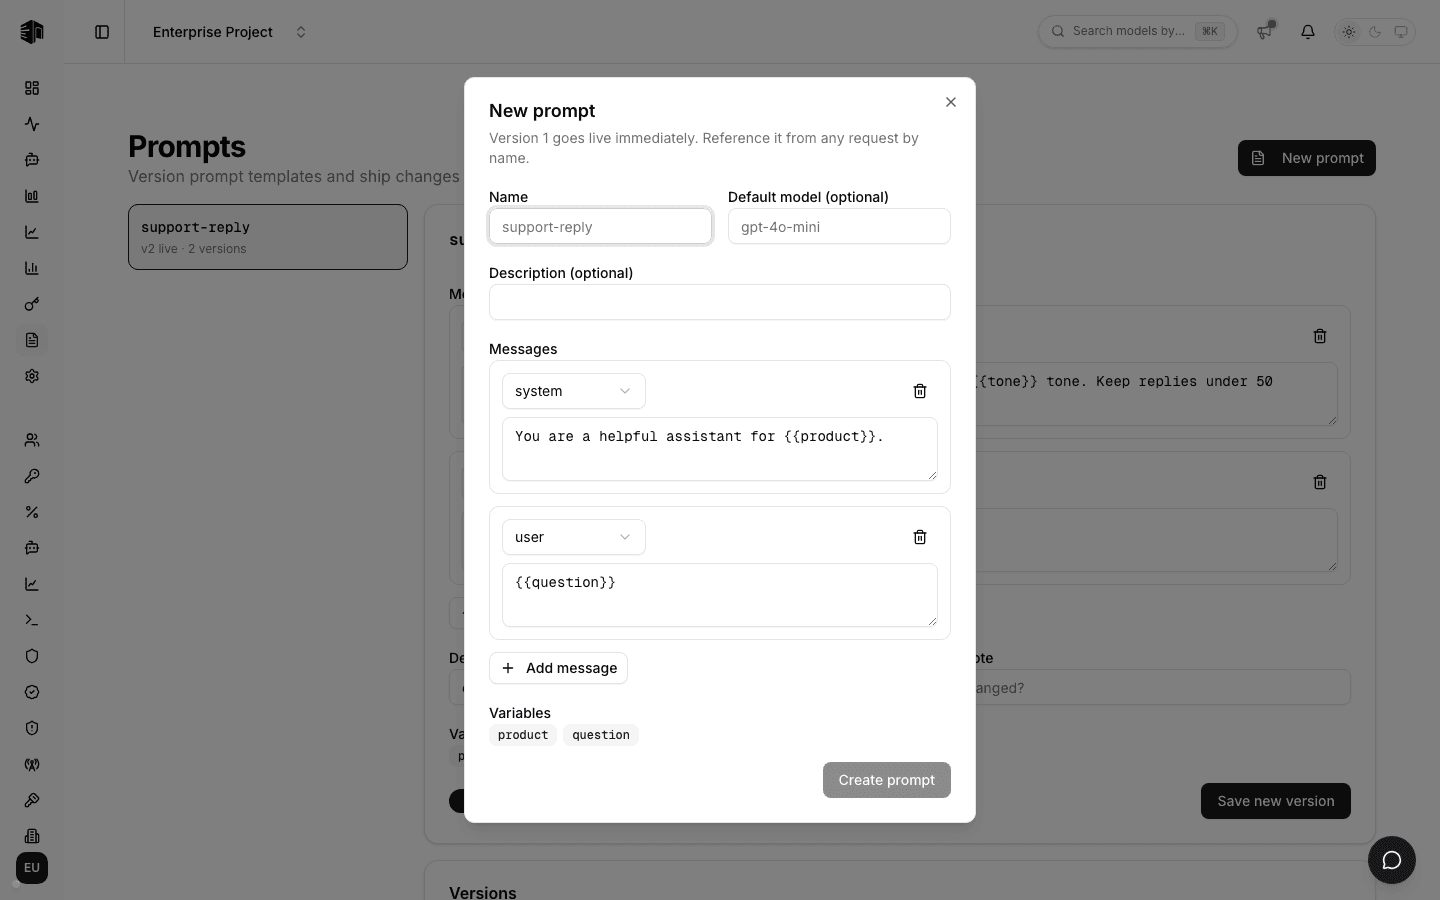Open the terminal prompt icon in sidebar
Image resolution: width=1440 pixels, height=900 pixels.
32,620
